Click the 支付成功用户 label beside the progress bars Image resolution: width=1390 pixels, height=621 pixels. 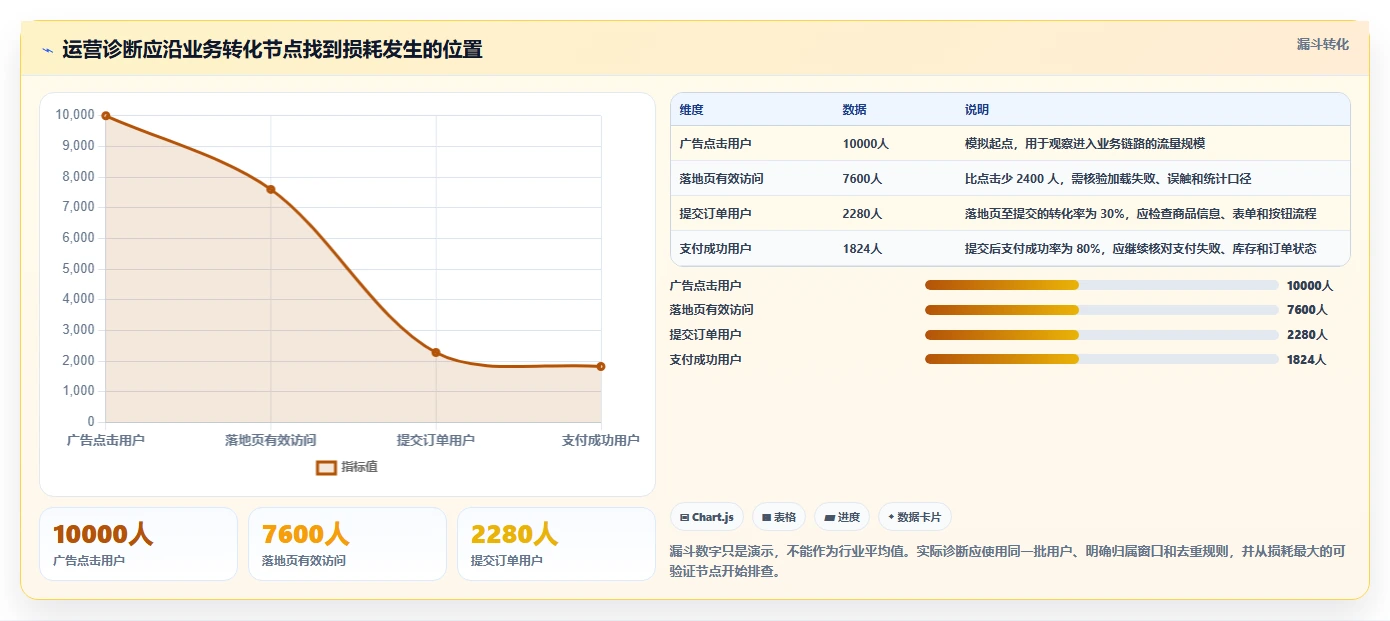pyautogui.click(x=706, y=360)
